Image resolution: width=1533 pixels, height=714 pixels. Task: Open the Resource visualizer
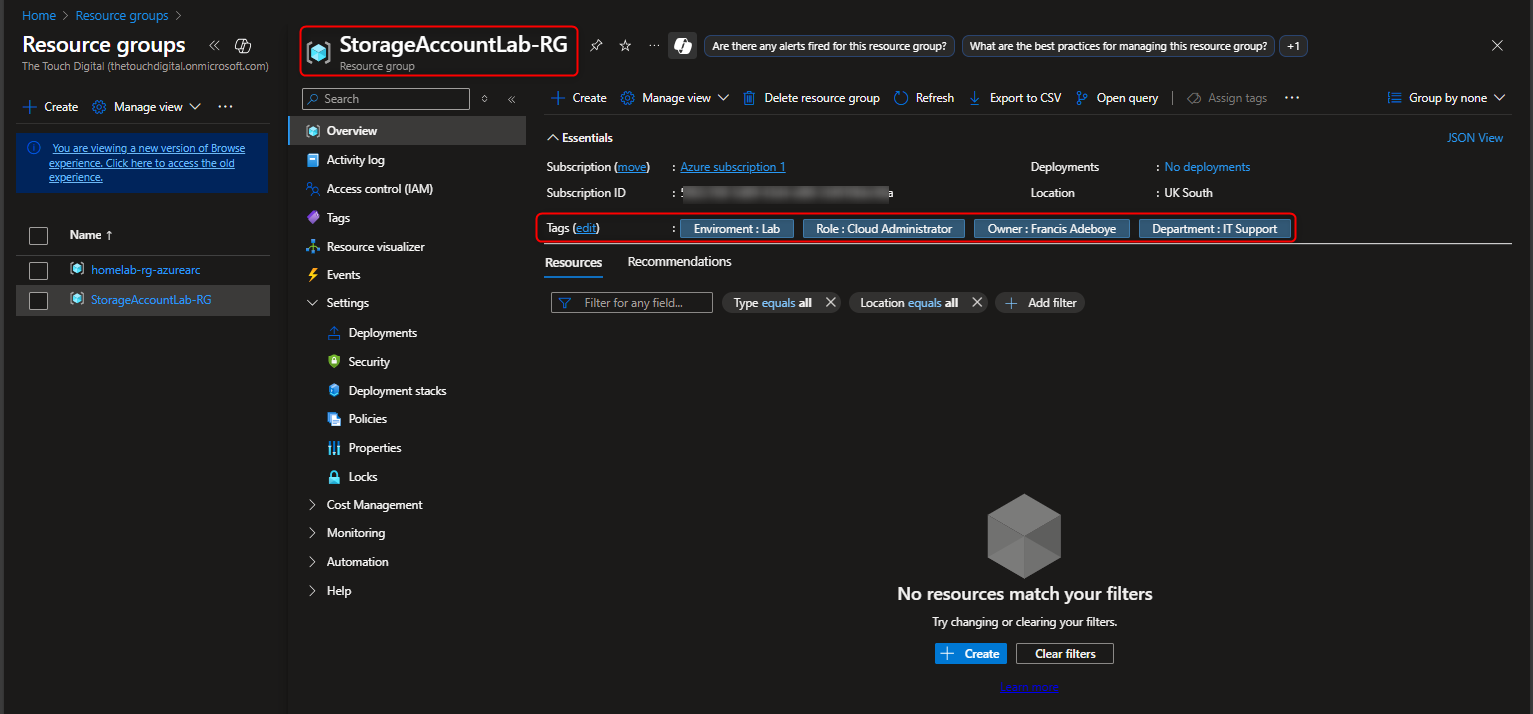click(x=375, y=246)
